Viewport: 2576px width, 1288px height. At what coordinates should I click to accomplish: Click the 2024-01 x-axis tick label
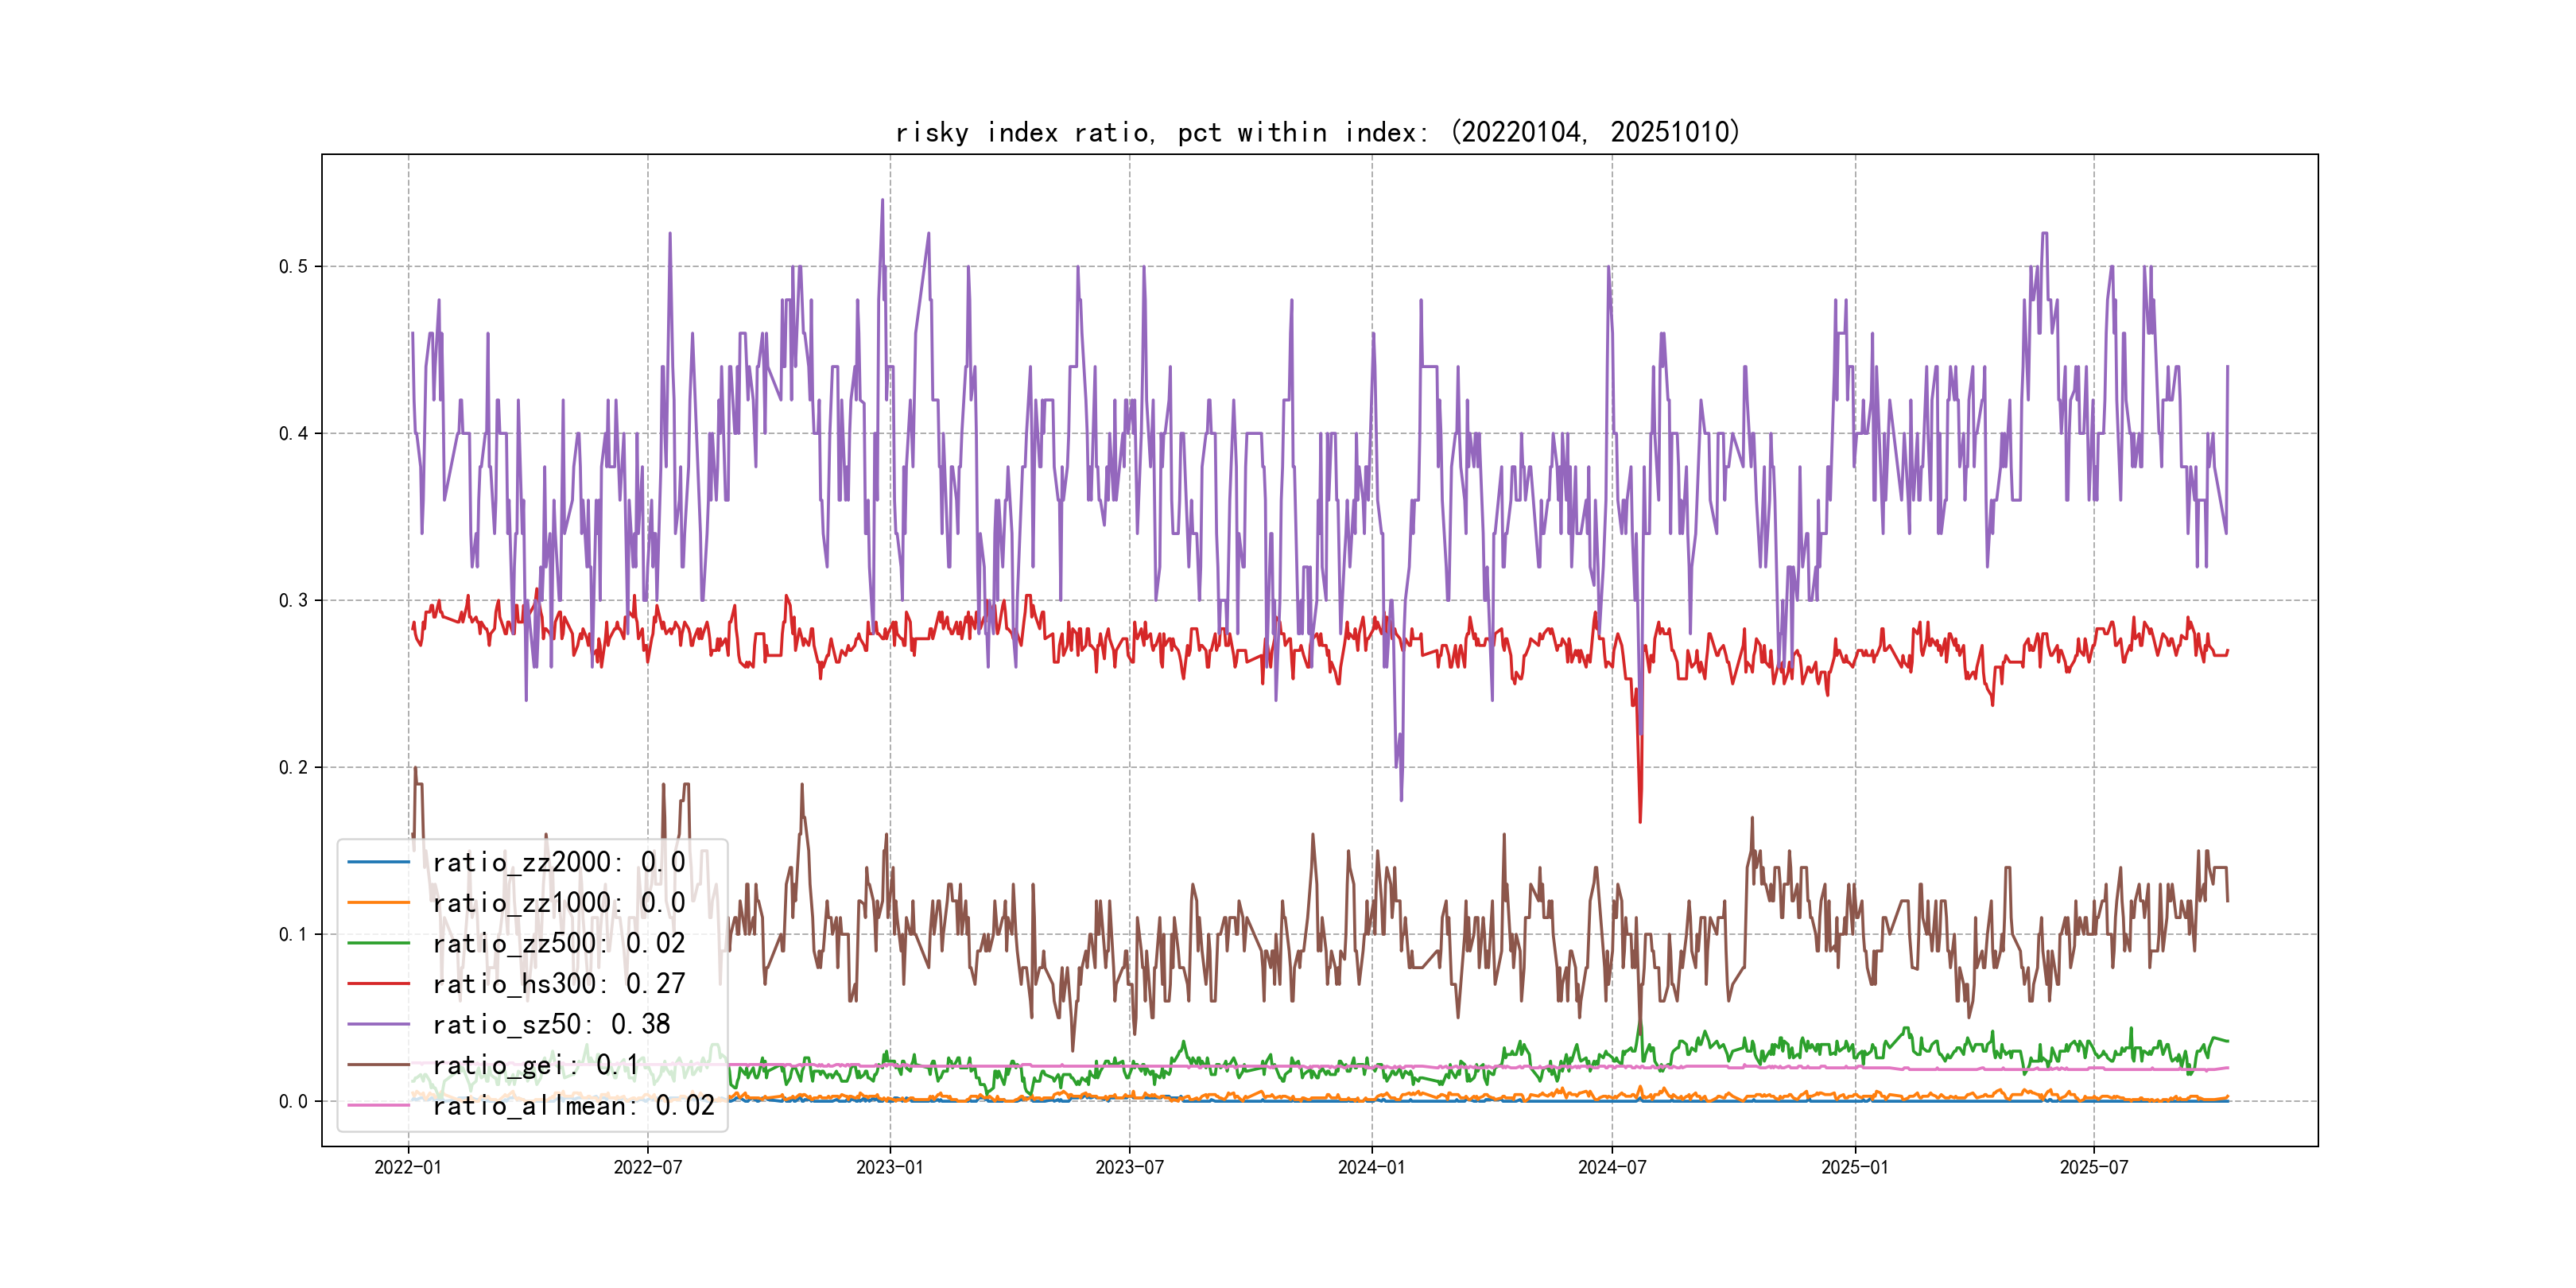tap(1371, 1167)
